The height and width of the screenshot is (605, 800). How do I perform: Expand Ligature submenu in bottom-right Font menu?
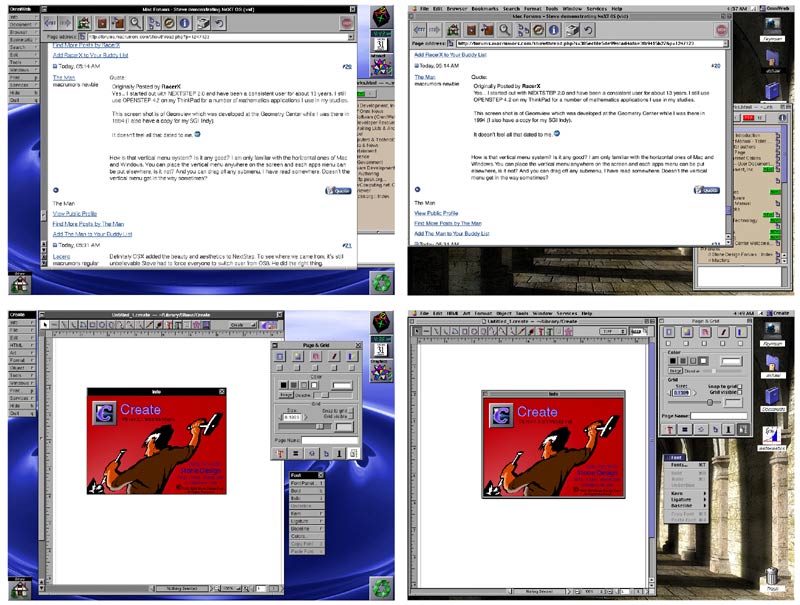(x=686, y=499)
